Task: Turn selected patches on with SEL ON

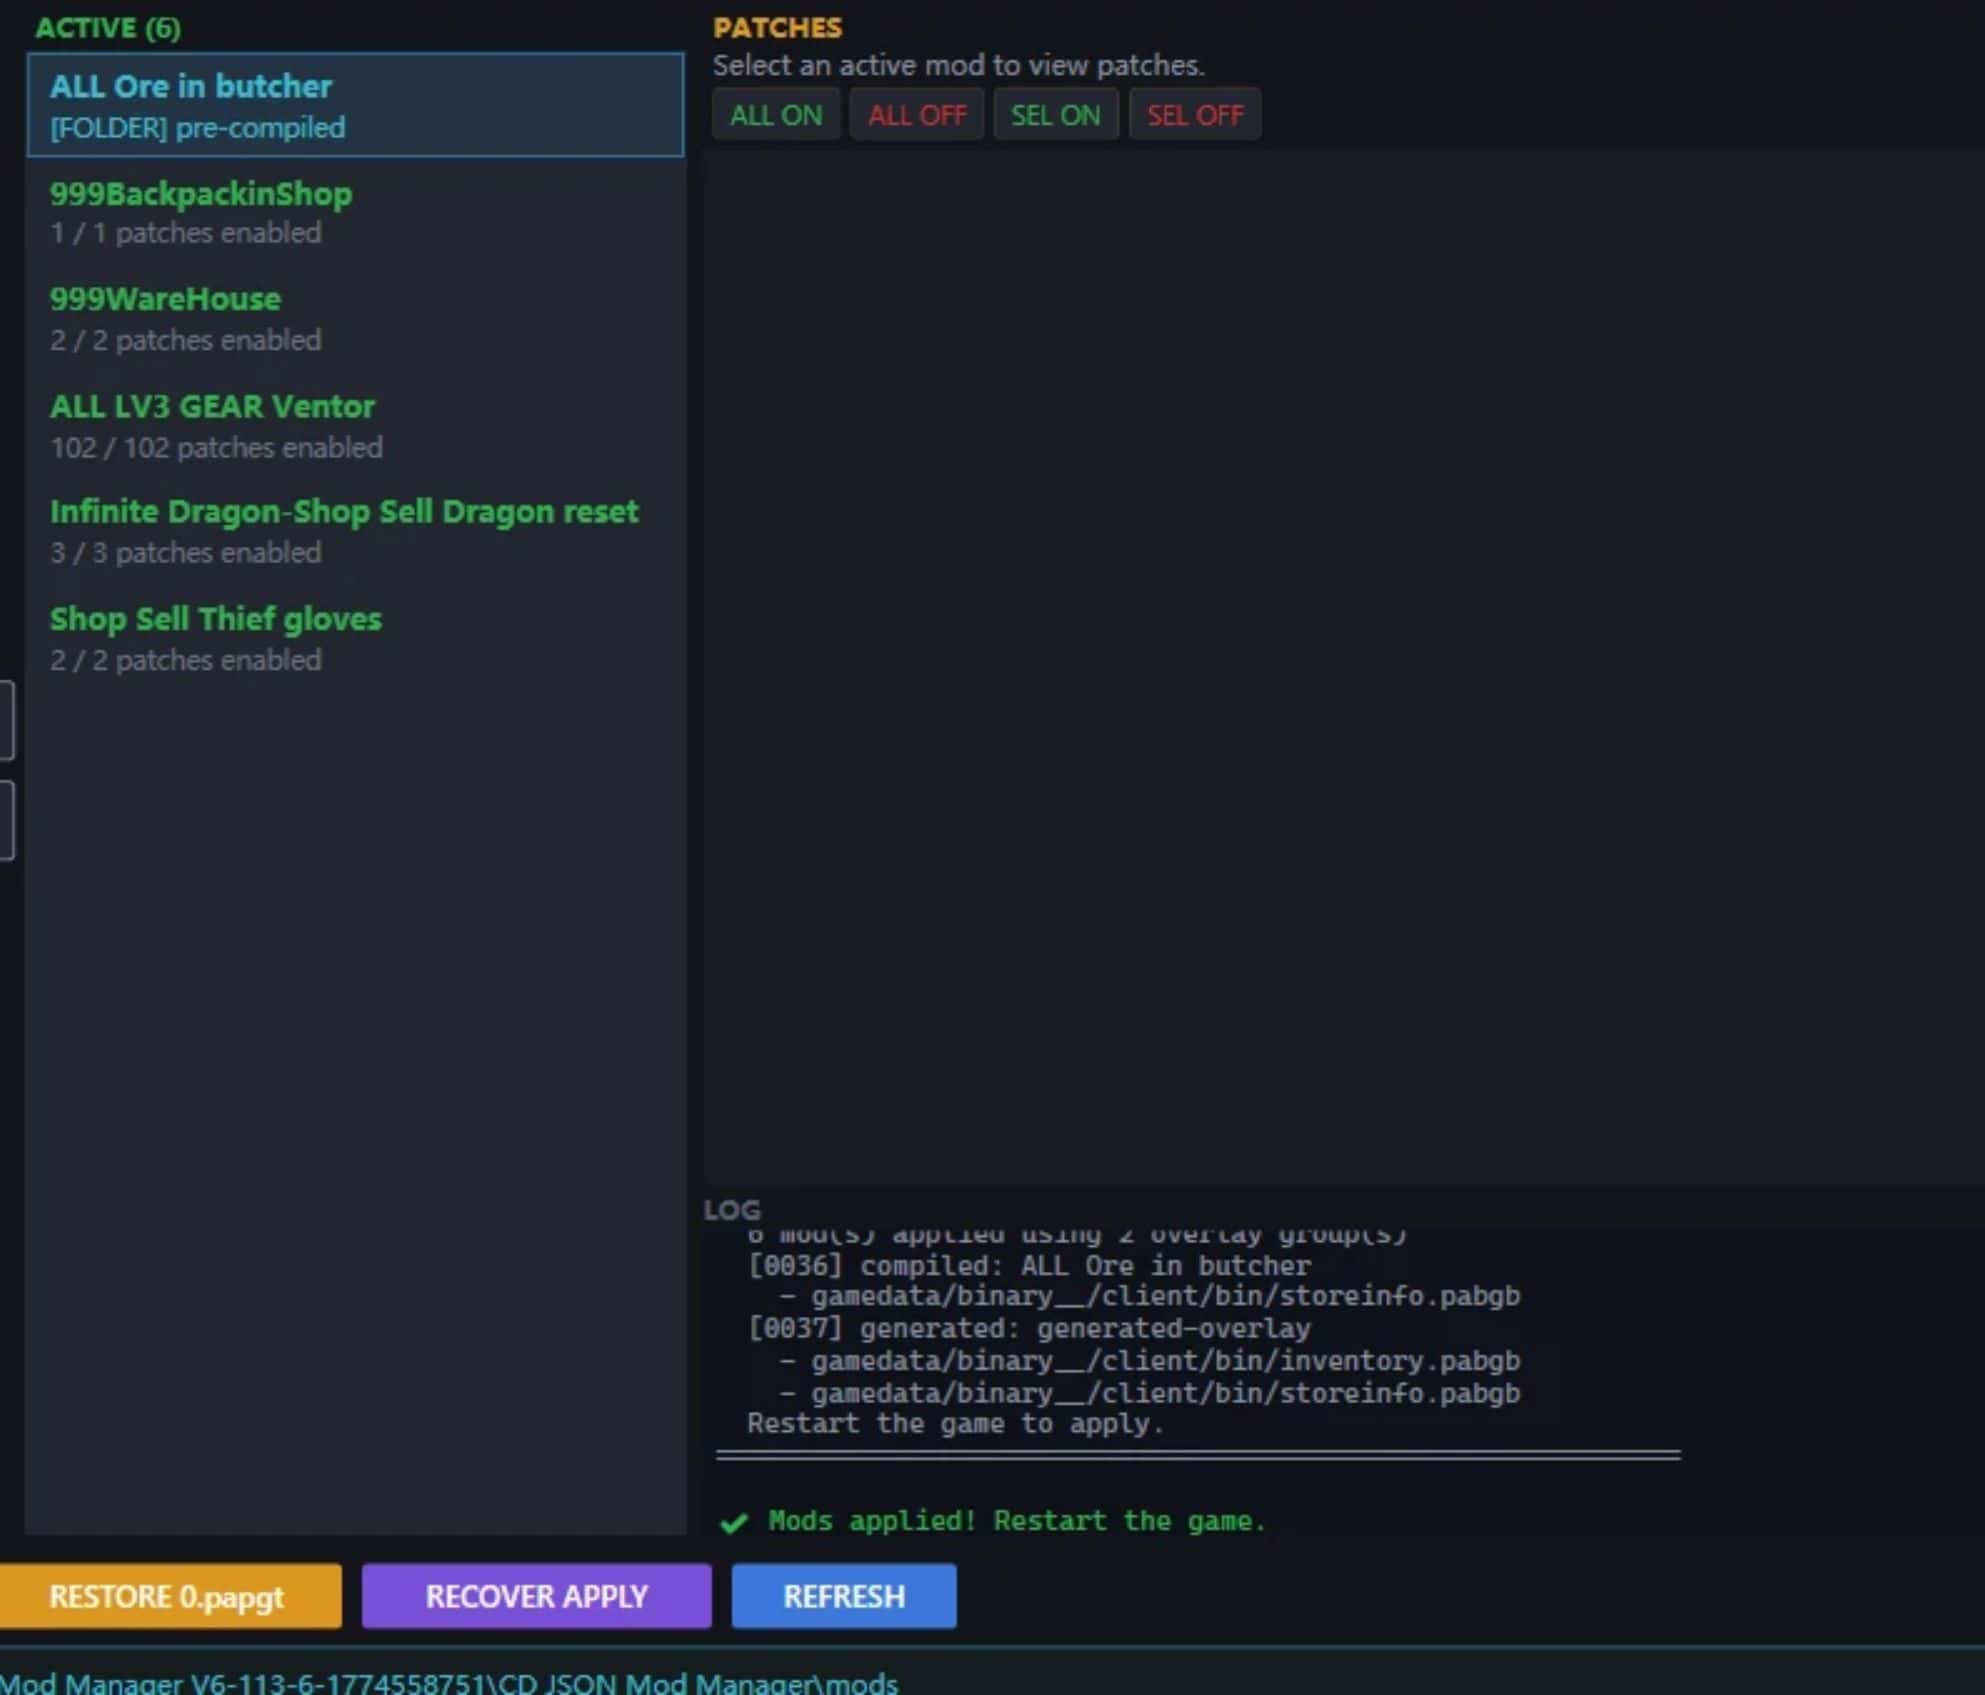Action: [1055, 115]
